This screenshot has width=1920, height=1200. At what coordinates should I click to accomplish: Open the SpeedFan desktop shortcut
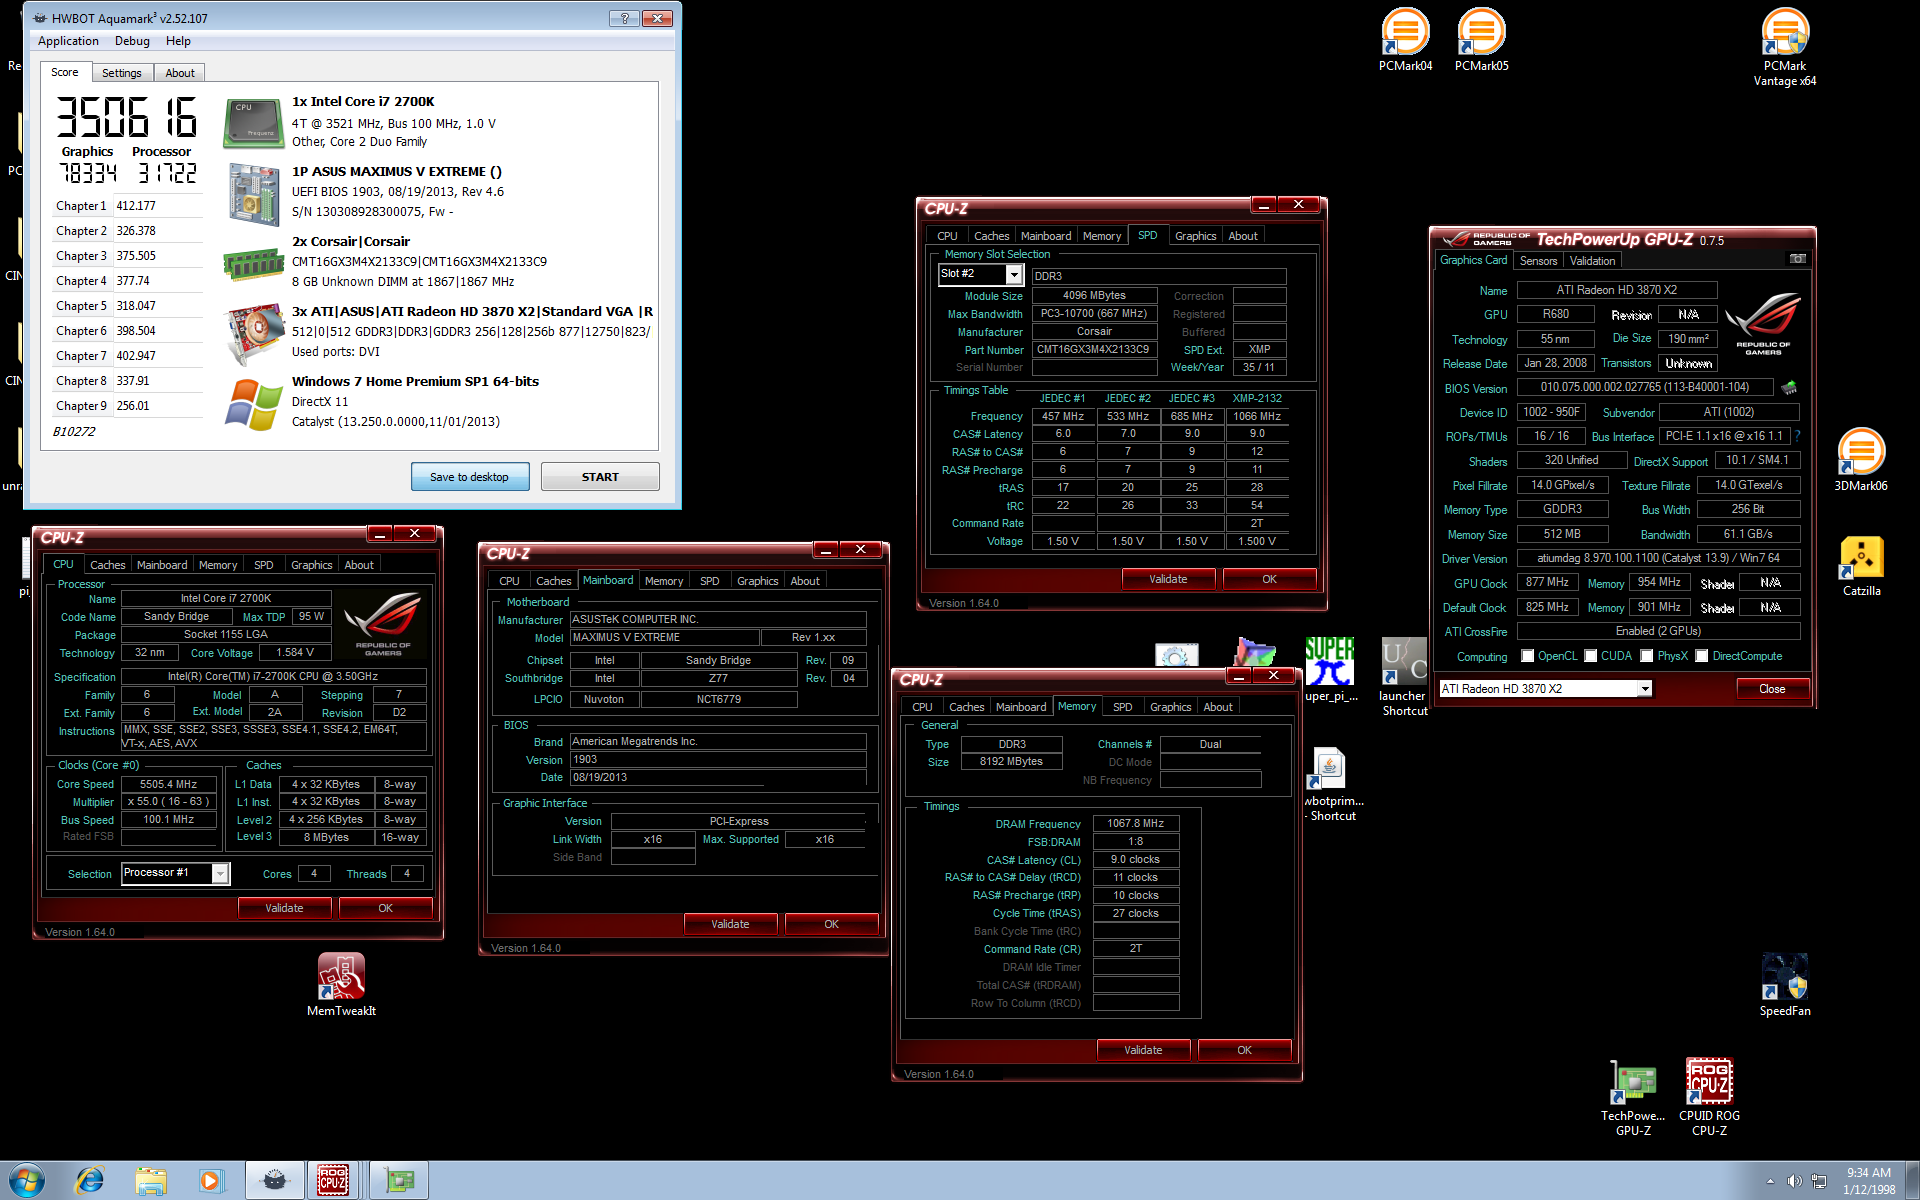point(1785,985)
